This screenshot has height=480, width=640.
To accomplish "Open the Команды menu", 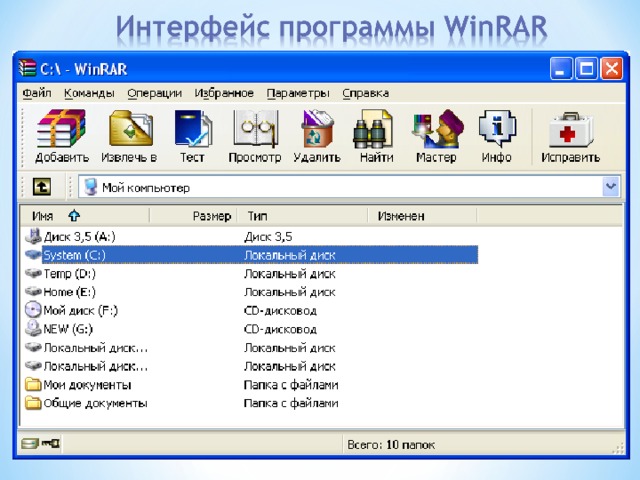I will tap(89, 93).
